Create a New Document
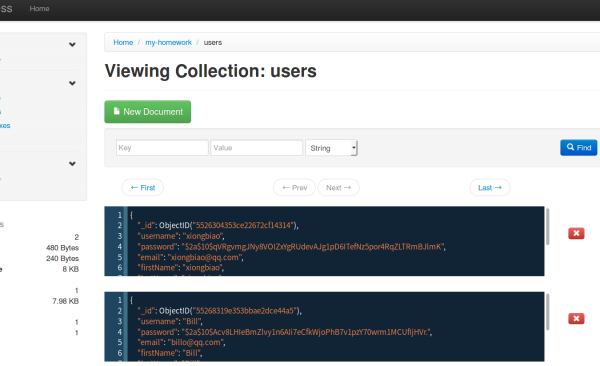Screen dimensions: 600x366 click(x=148, y=112)
